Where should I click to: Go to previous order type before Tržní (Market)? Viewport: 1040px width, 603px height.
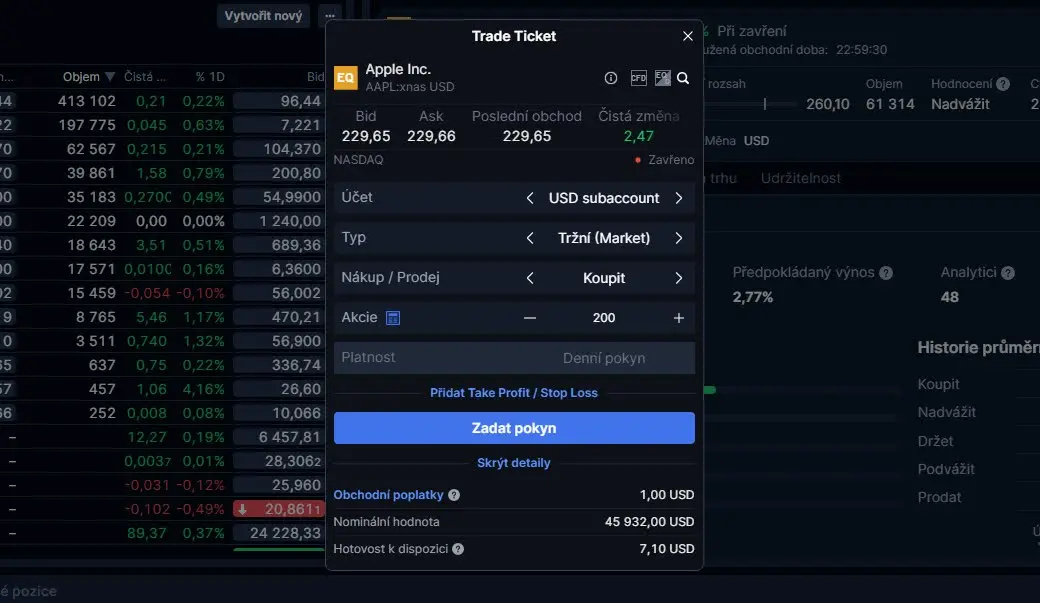click(x=530, y=238)
